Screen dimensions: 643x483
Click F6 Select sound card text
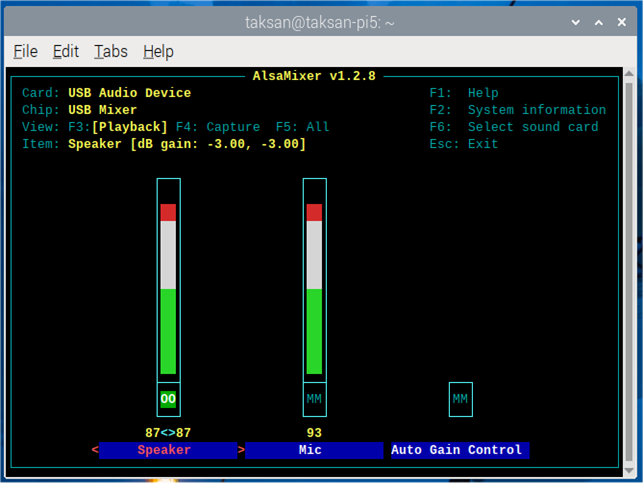click(x=514, y=127)
